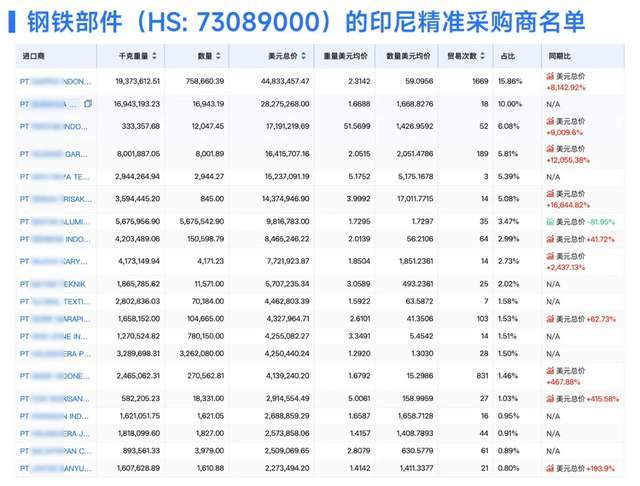Sort the table by 千克重量 column arrows

[154, 56]
